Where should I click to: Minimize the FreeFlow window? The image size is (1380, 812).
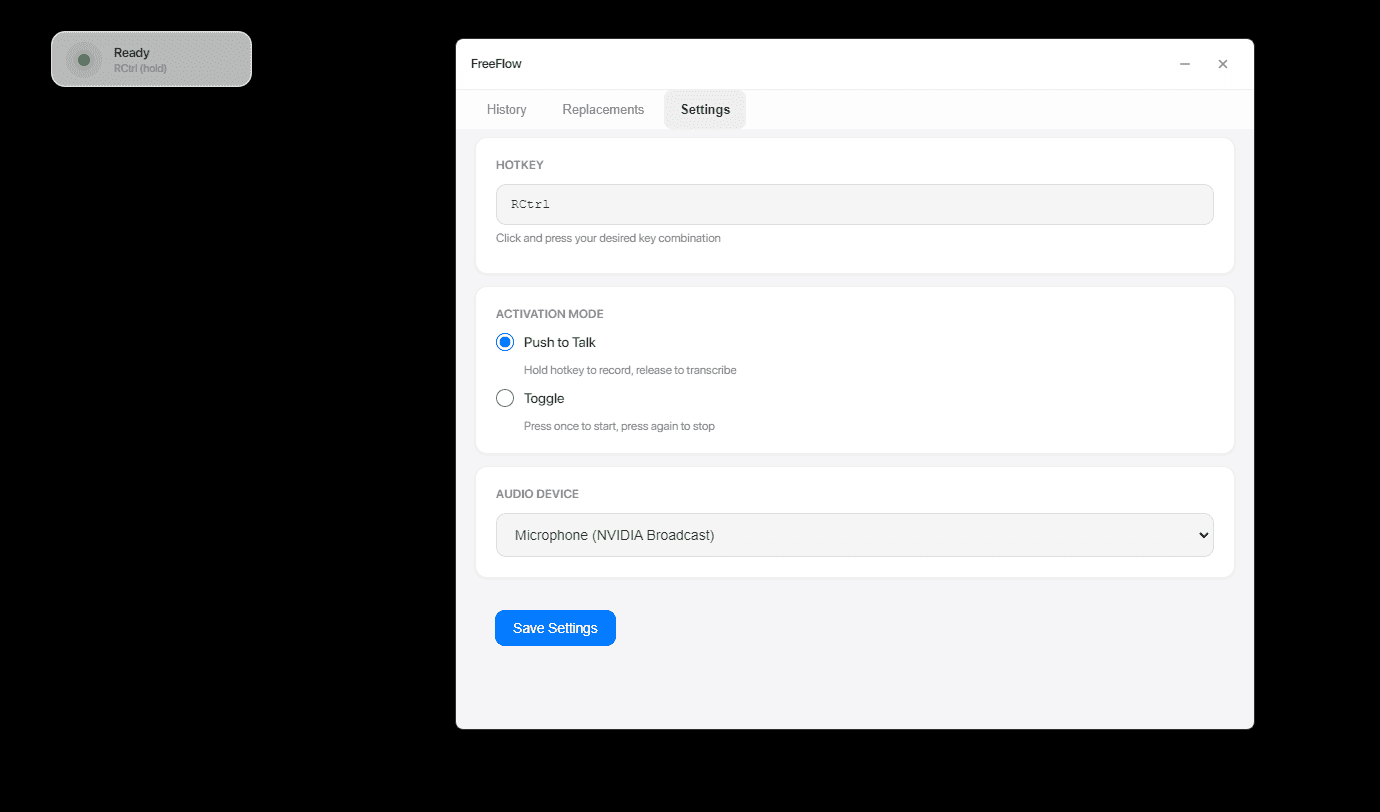click(x=1185, y=64)
